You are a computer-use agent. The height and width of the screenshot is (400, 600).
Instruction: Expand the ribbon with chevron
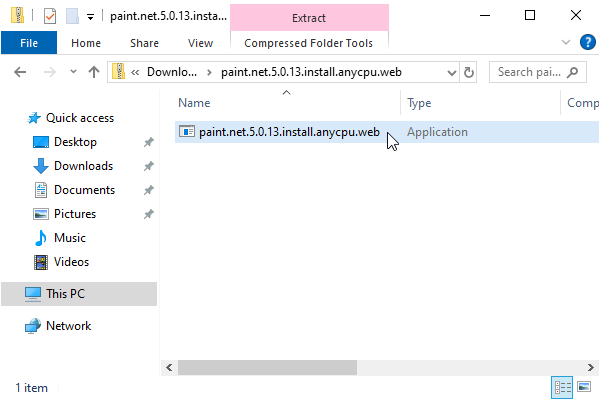[x=566, y=42]
